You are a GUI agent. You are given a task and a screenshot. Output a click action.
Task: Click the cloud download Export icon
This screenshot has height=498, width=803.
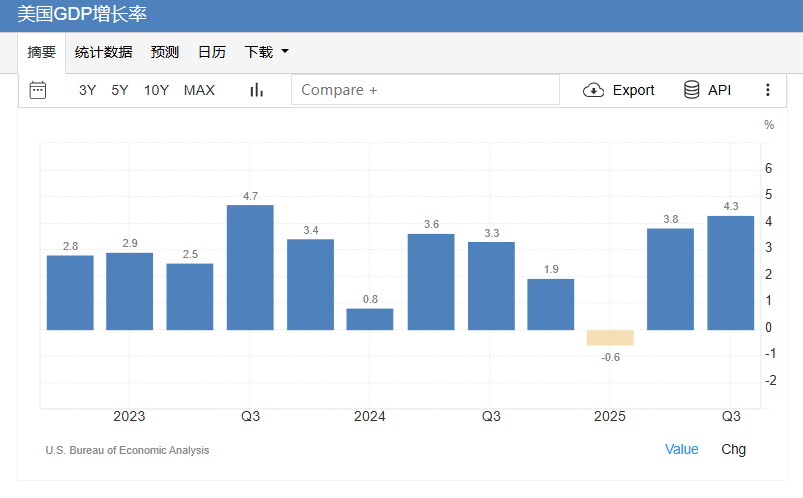pyautogui.click(x=593, y=90)
